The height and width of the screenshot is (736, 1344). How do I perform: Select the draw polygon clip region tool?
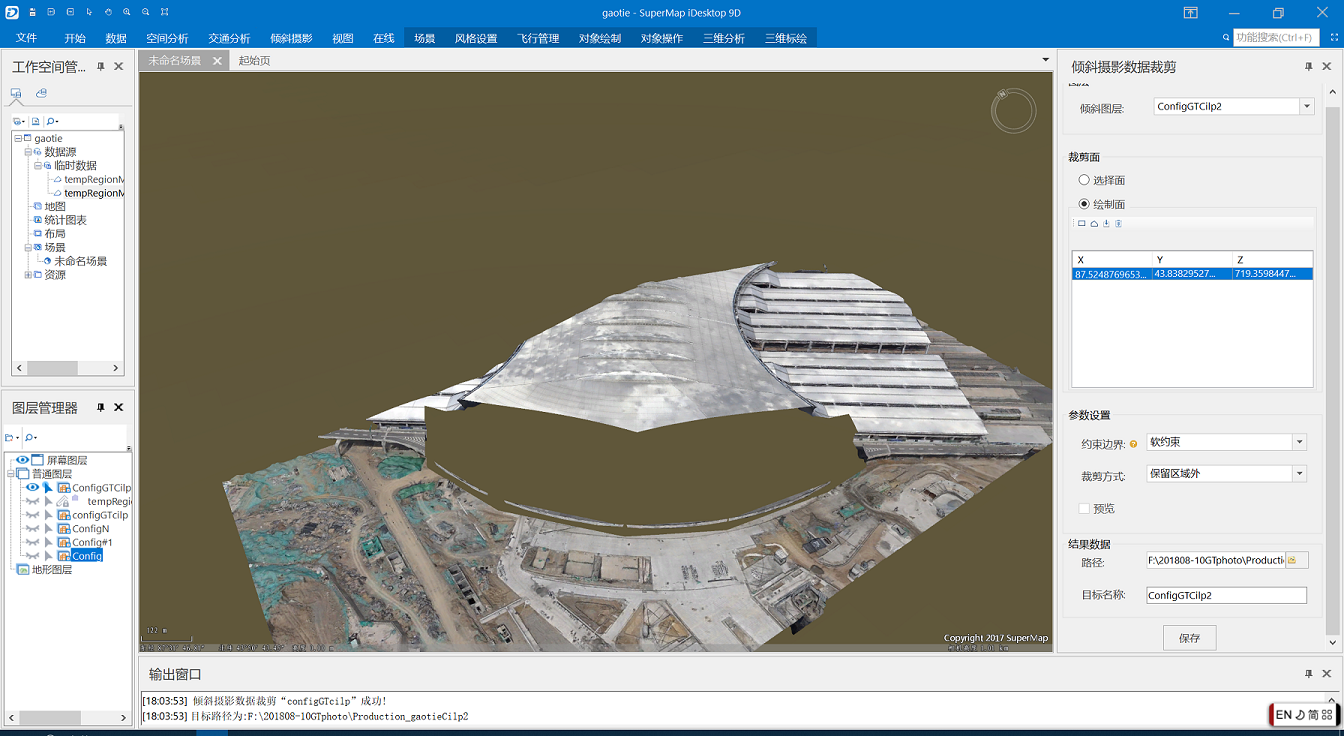pos(1094,223)
